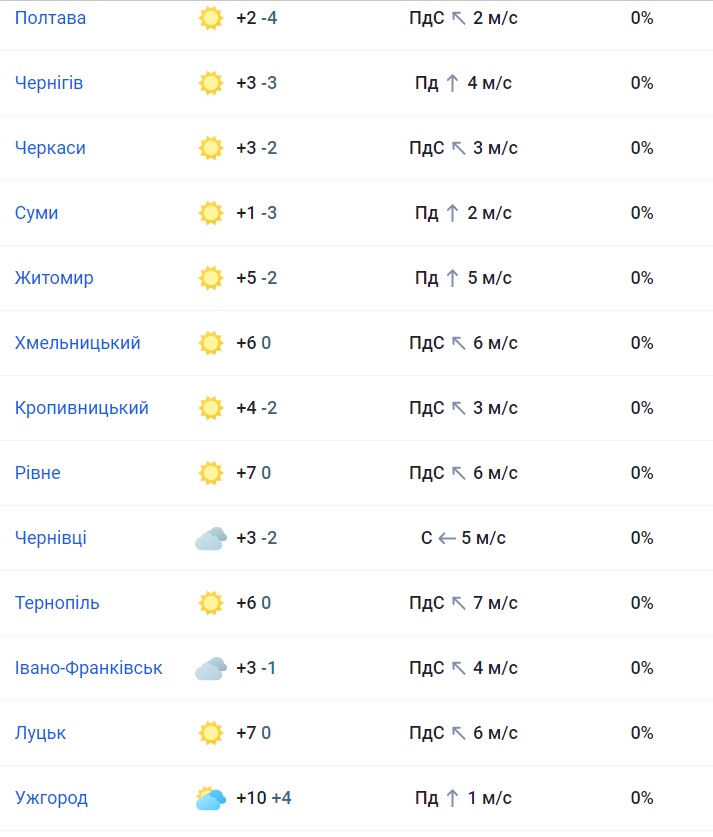The height and width of the screenshot is (837, 713).
Task: Click the sunny icon for Тернопіль
Action: (210, 603)
